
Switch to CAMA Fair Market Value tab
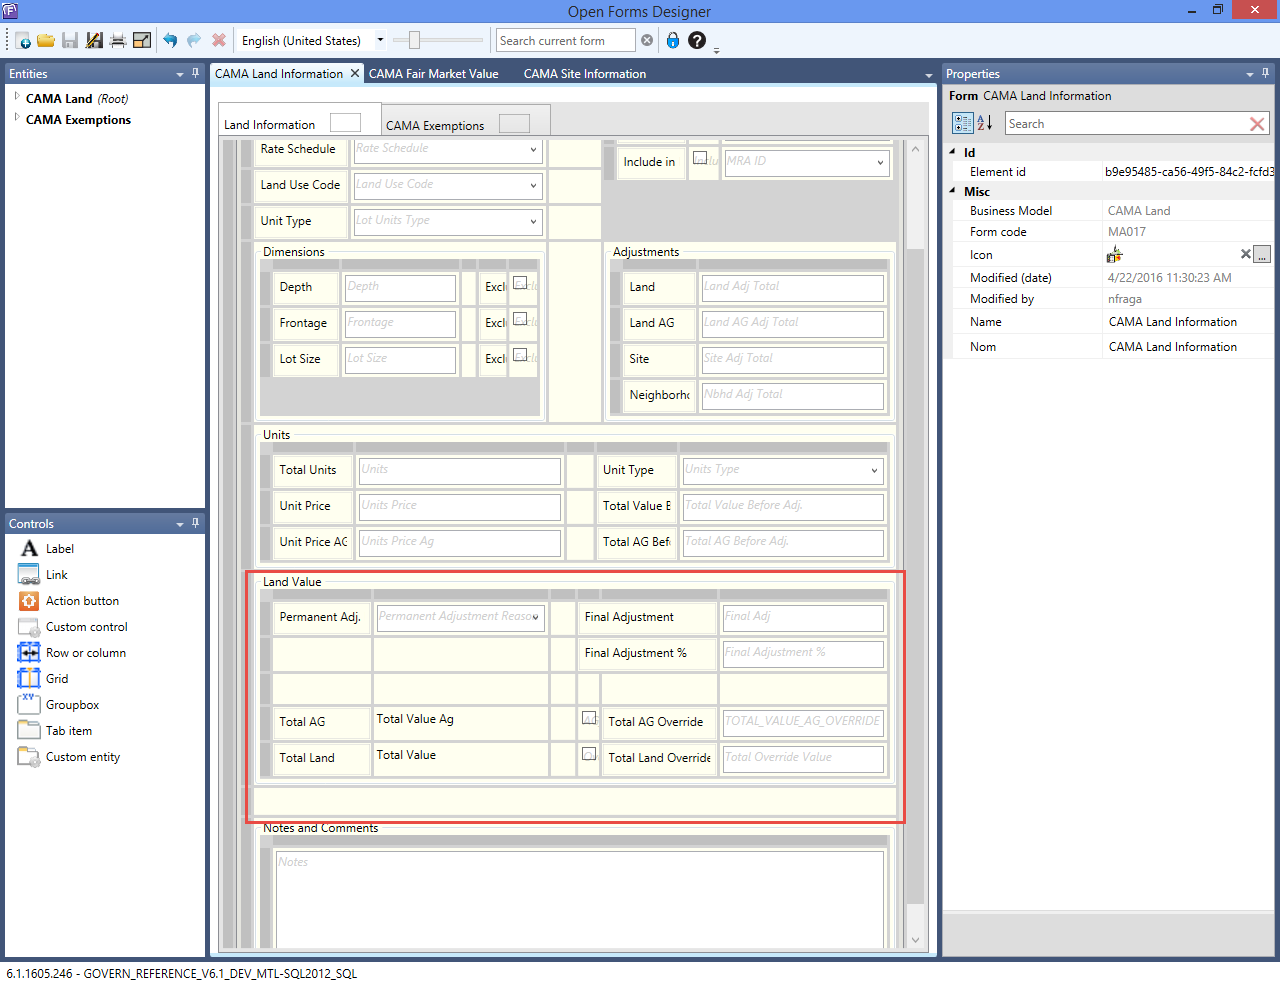[433, 74]
